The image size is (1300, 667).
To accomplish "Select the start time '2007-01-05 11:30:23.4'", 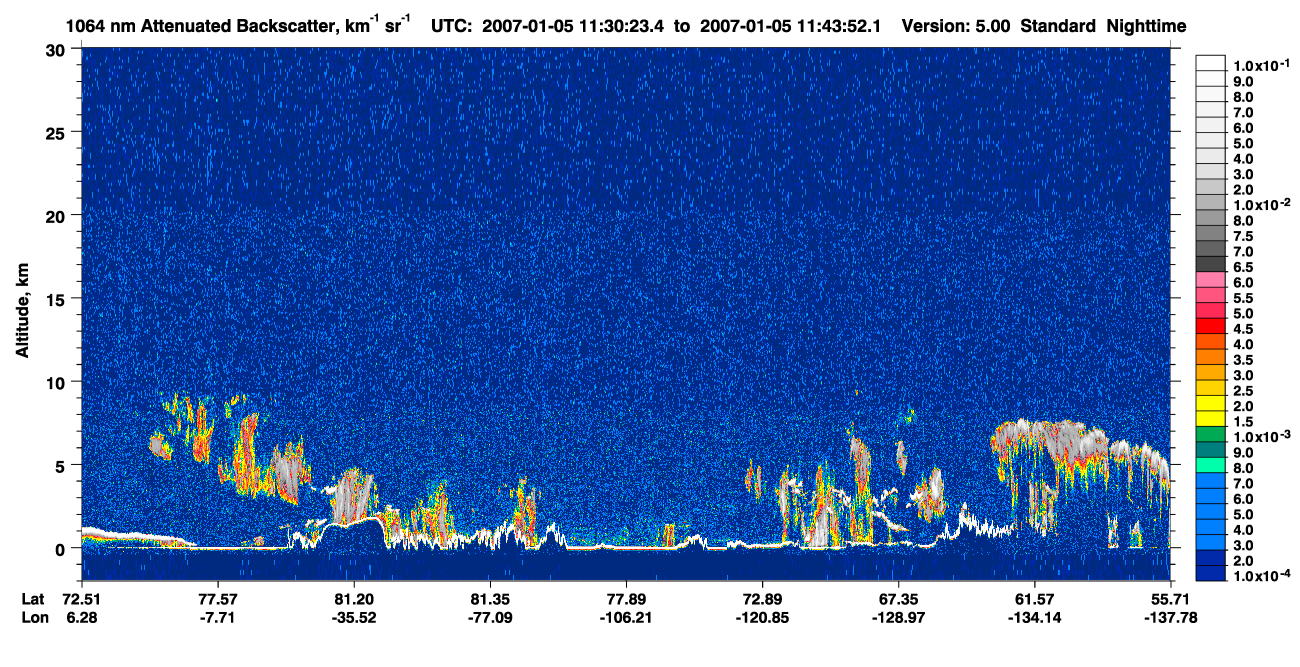I will (573, 26).
